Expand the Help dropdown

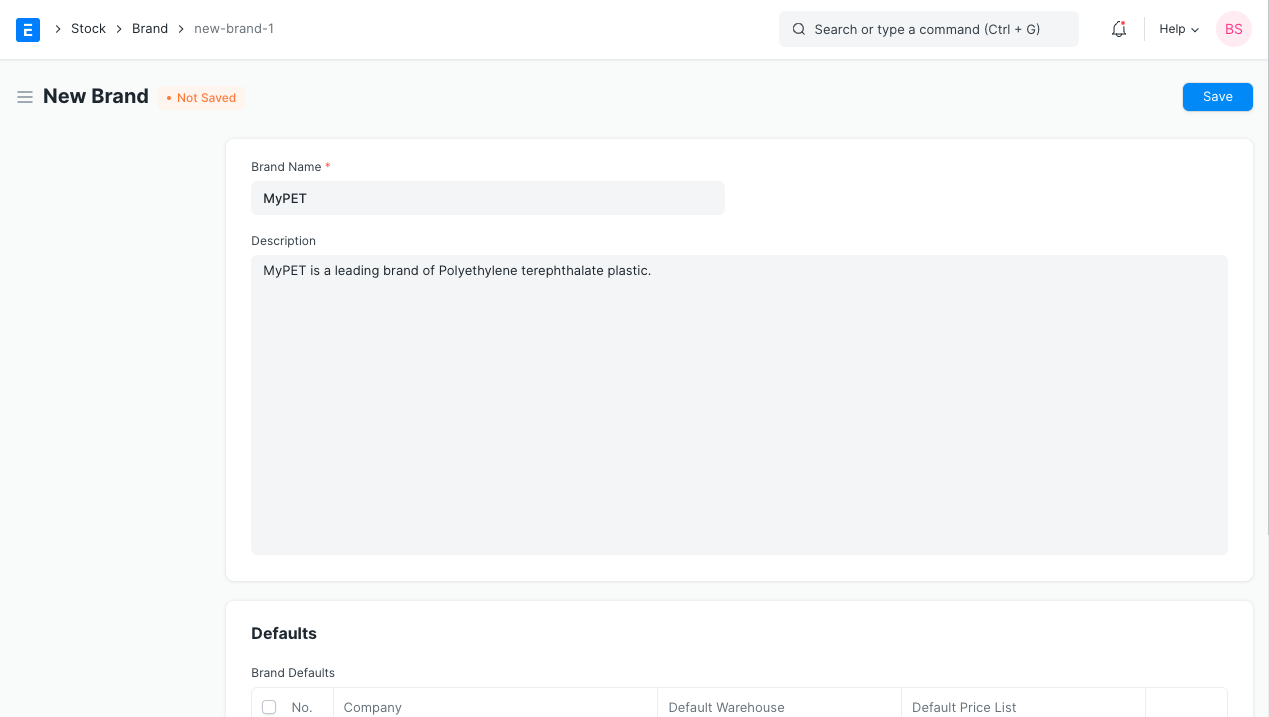(x=1178, y=29)
